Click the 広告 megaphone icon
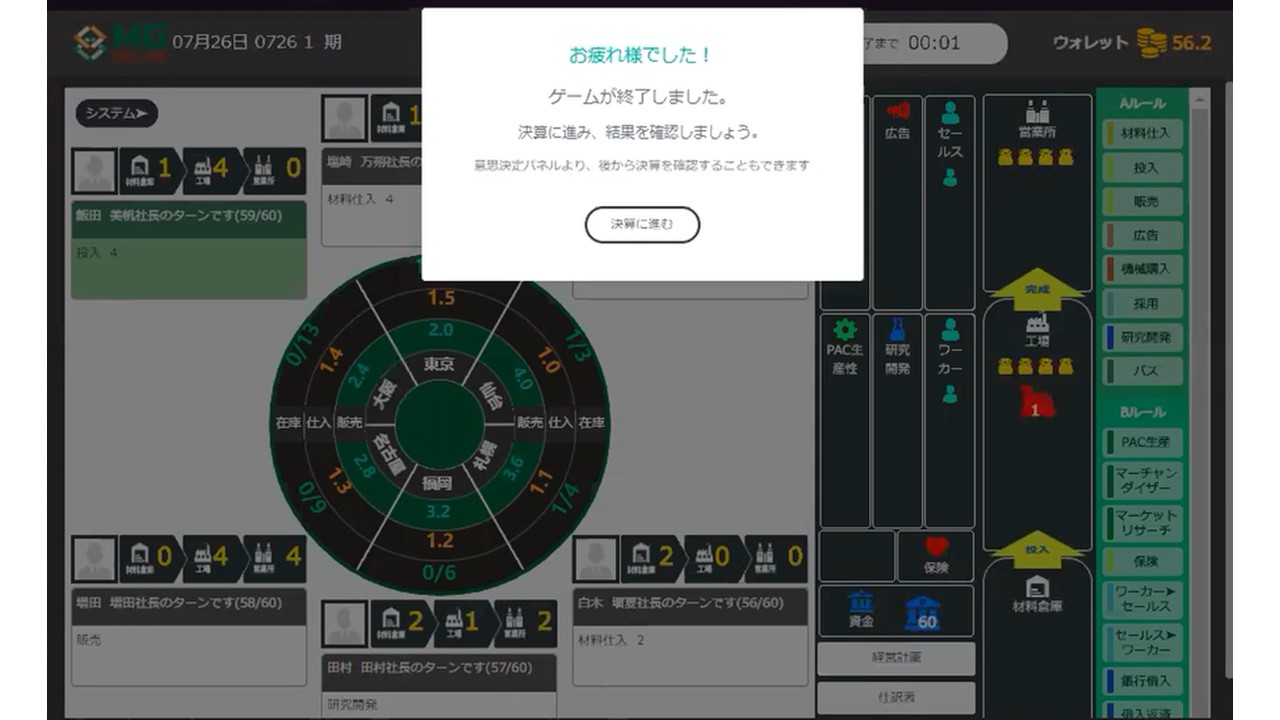This screenshot has width=1280, height=720. [897, 111]
